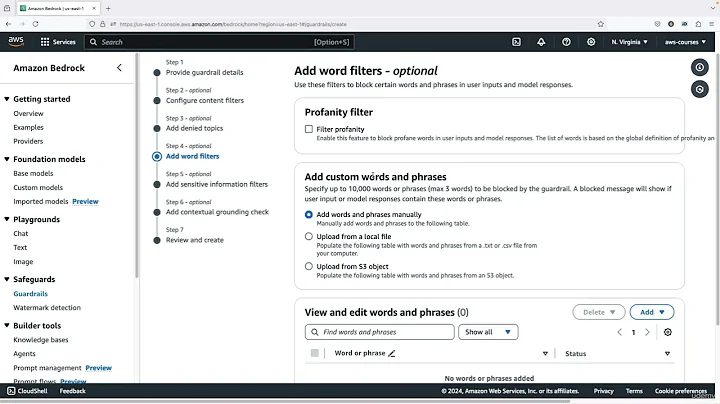Open CloudShell icon in top navigation bar
Screen dimensions: 720x404
coord(516,42)
